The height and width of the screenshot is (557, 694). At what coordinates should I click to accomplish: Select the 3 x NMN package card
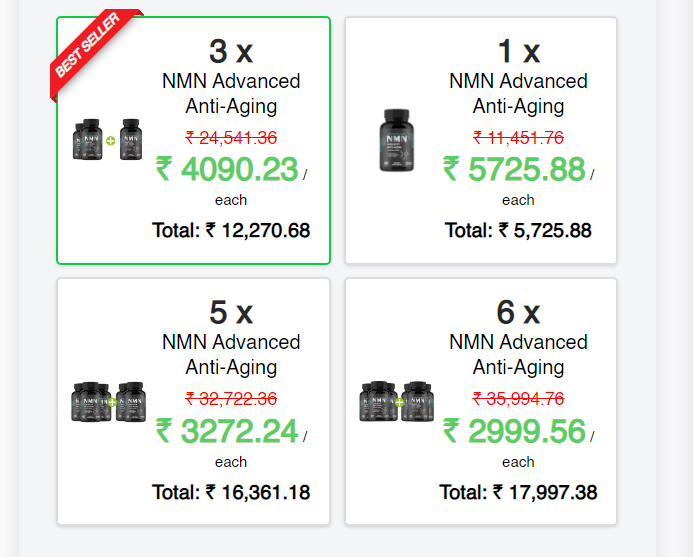193,140
